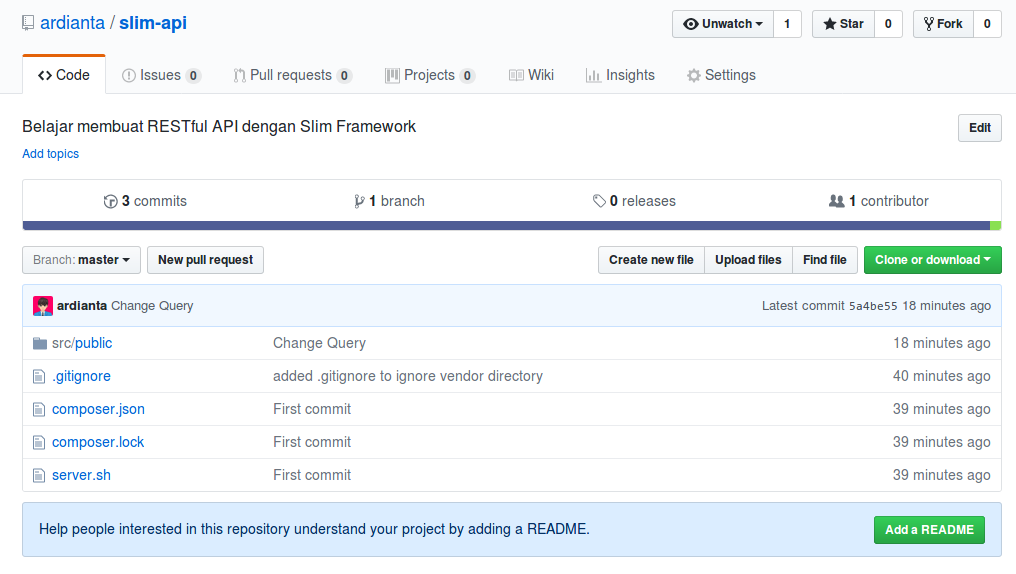This screenshot has width=1016, height=574.
Task: Click the language breakdown color bar
Action: [512, 225]
